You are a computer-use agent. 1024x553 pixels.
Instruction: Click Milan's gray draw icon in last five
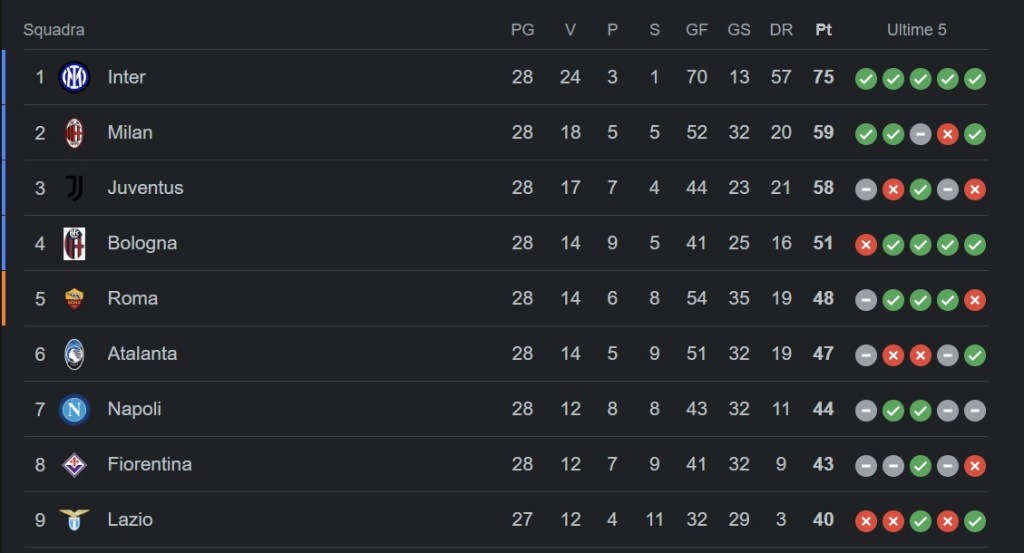[x=921, y=134]
